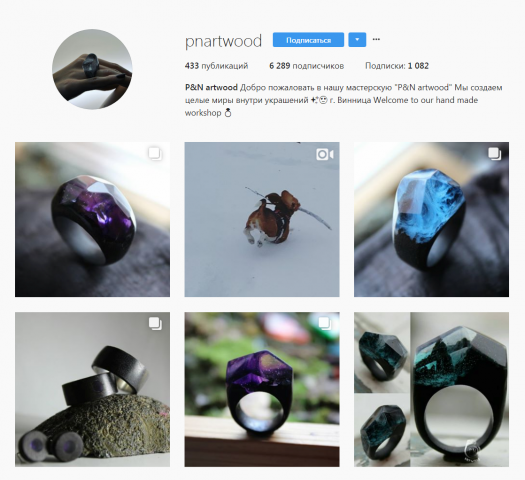Screen dimensions: 525x480
Task: Open the teal forest ring collage post
Action: point(432,389)
